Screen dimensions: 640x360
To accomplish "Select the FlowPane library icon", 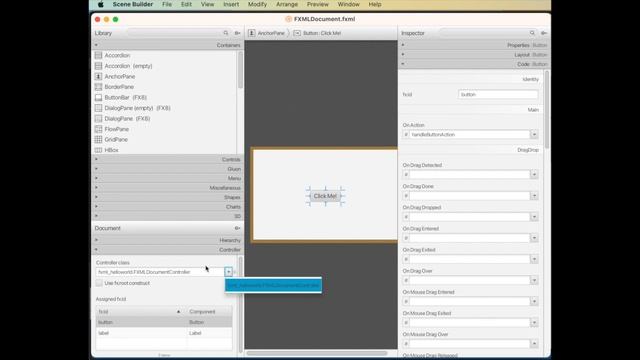I will coord(98,129).
